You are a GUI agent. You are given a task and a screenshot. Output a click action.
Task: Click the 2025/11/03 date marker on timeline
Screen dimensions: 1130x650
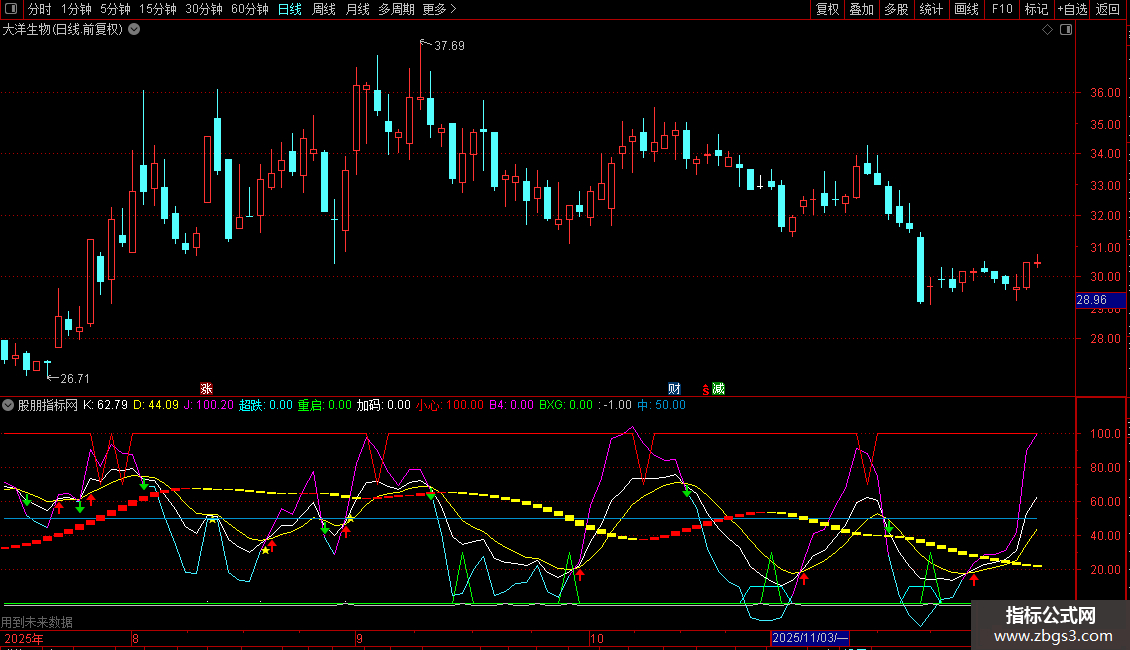[810, 638]
